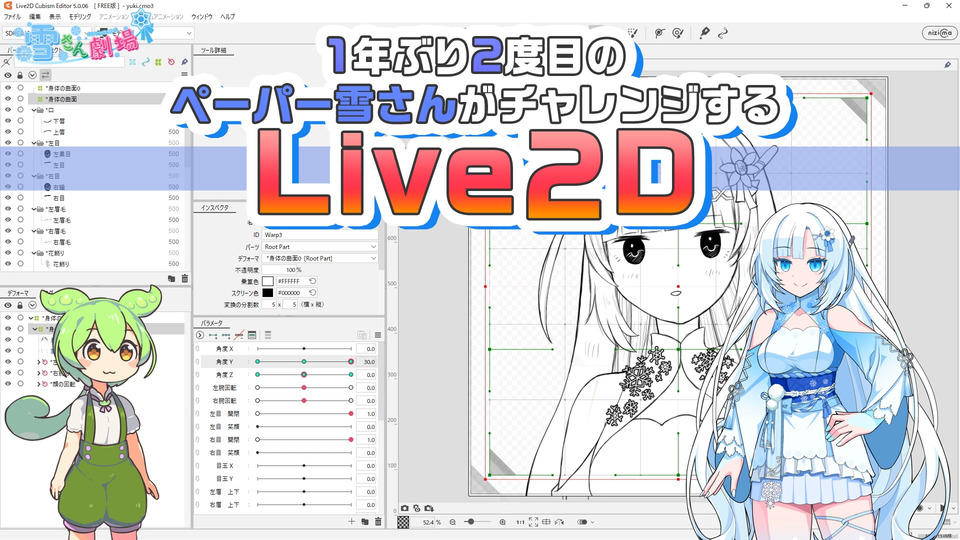Click the three-point key insert icon in the parameter panel
The width and height of the screenshot is (960, 540).
click(226, 335)
